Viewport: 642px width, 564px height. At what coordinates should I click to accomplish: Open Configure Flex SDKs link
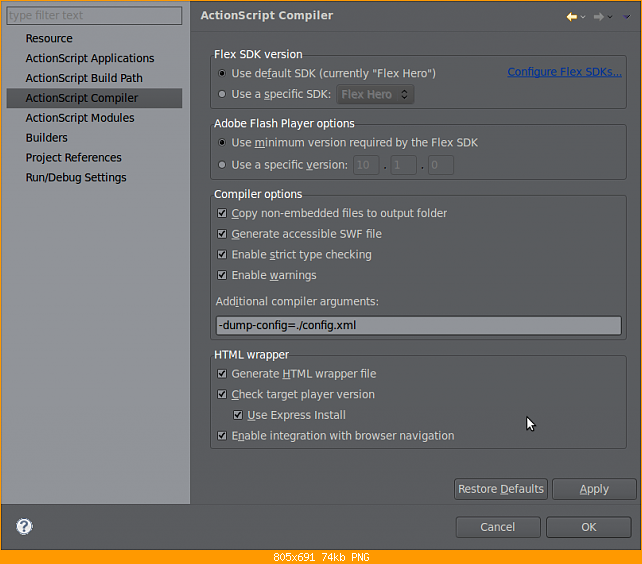point(565,72)
